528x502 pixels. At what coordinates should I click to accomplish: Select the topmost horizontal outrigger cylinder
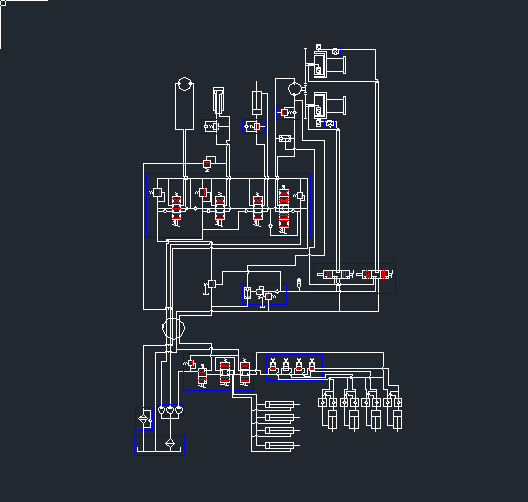click(x=282, y=404)
